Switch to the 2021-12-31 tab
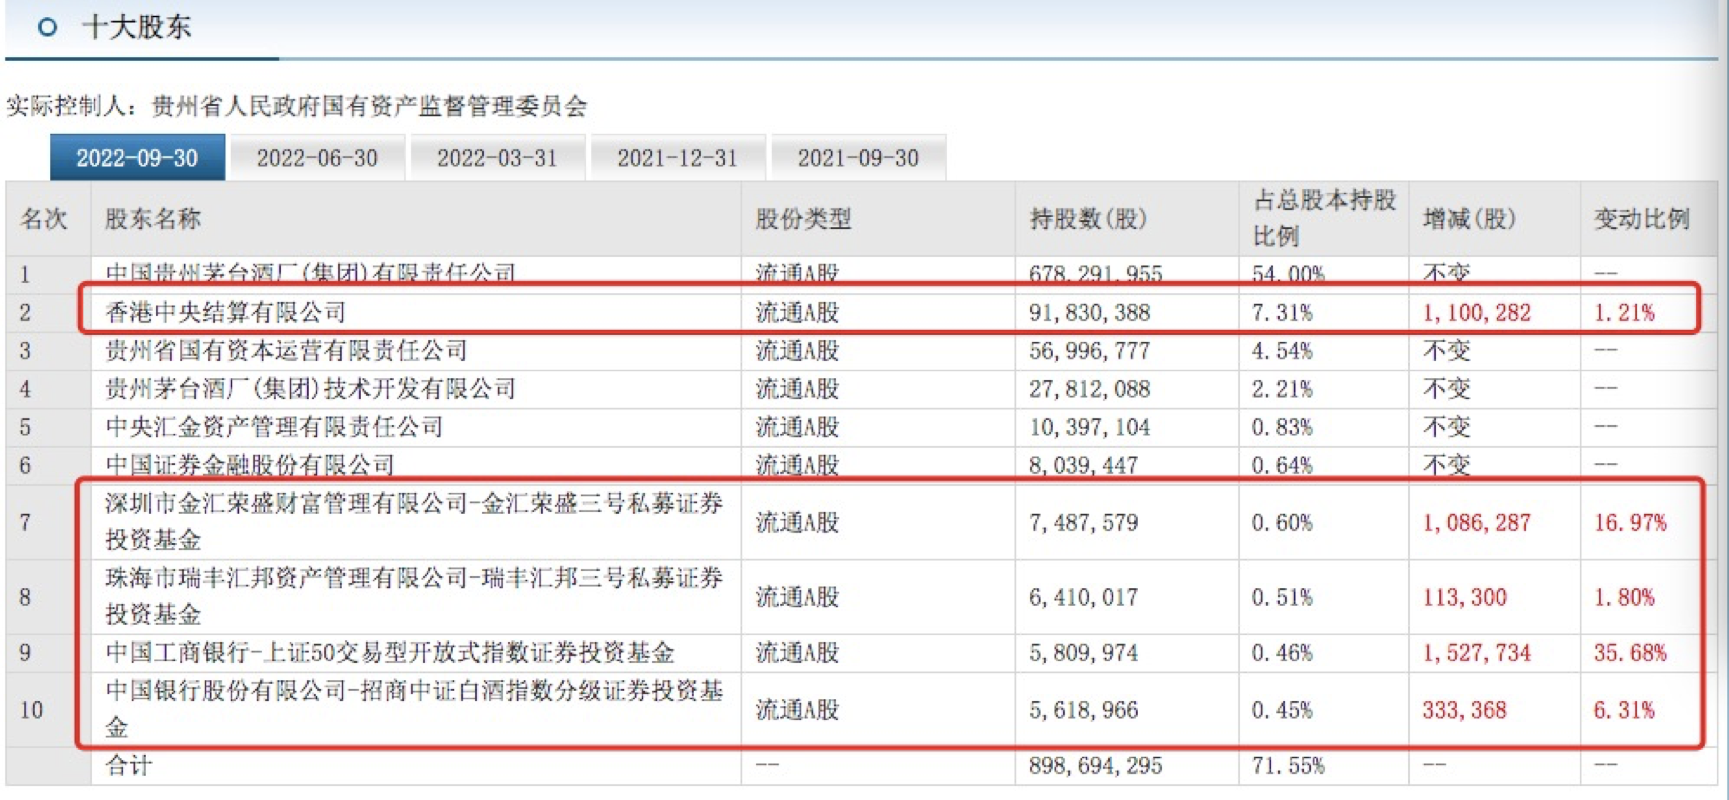 tap(677, 158)
